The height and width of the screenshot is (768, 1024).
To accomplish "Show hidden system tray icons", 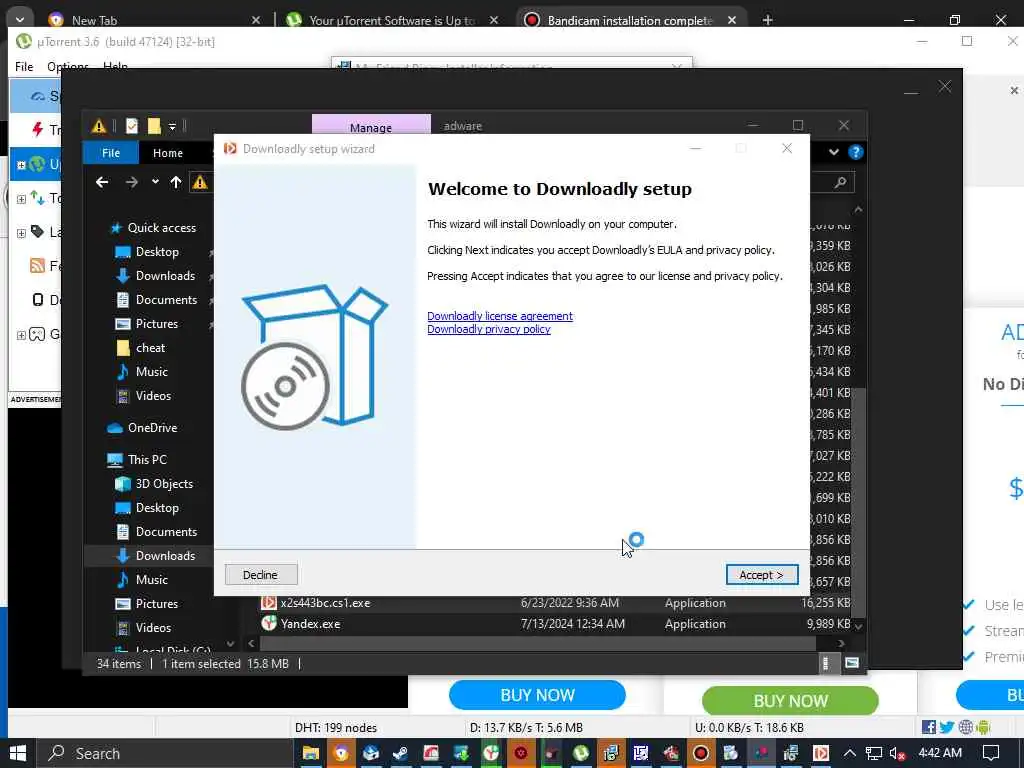I will pos(850,754).
